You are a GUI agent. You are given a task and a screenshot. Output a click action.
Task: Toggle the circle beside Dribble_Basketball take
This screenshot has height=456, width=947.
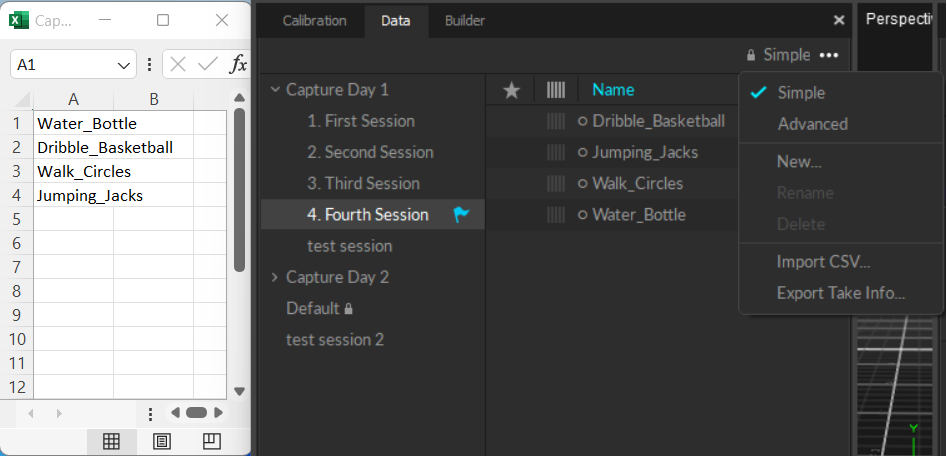[x=583, y=121]
